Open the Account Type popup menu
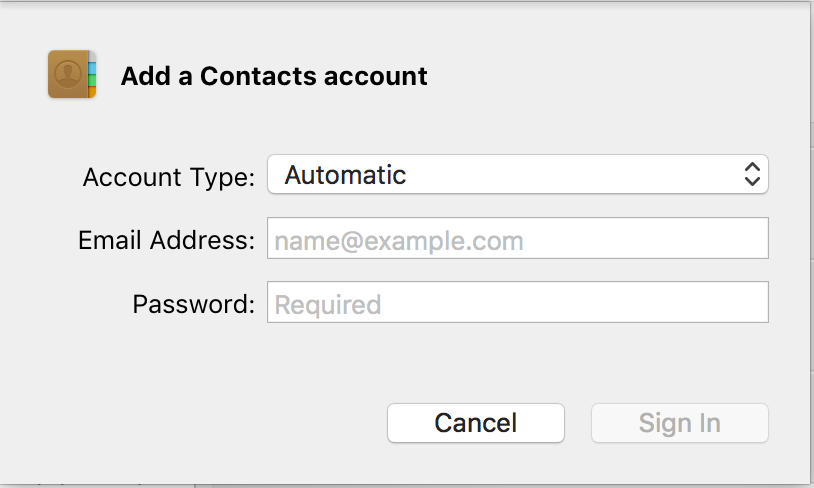Viewport: 814px width, 488px height. (x=518, y=174)
